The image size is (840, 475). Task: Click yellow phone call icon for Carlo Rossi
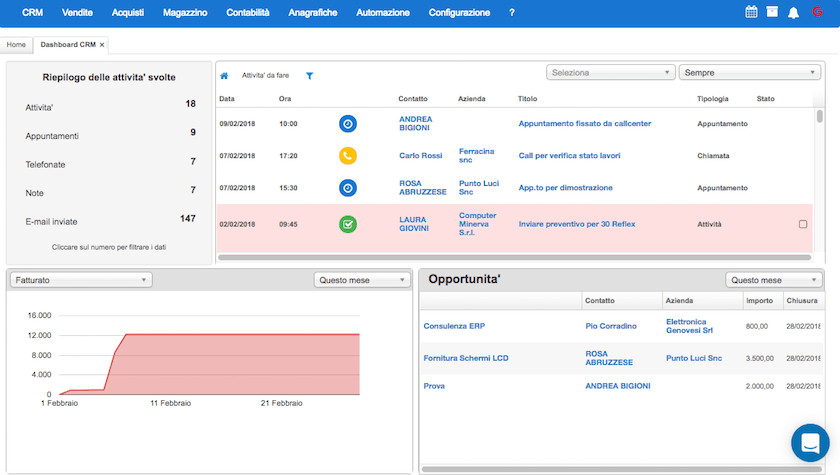pos(347,156)
